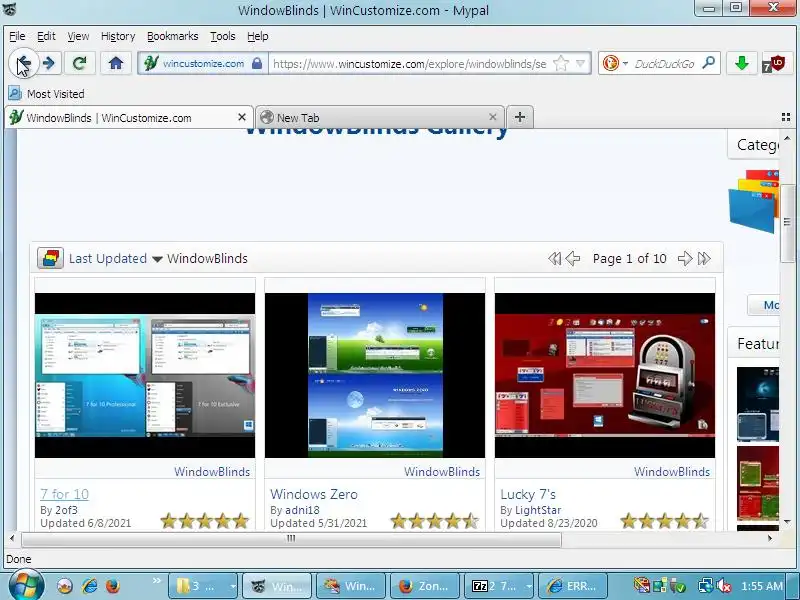The image size is (800, 600).
Task: Close the WindowBlinds tab
Action: (x=242, y=117)
